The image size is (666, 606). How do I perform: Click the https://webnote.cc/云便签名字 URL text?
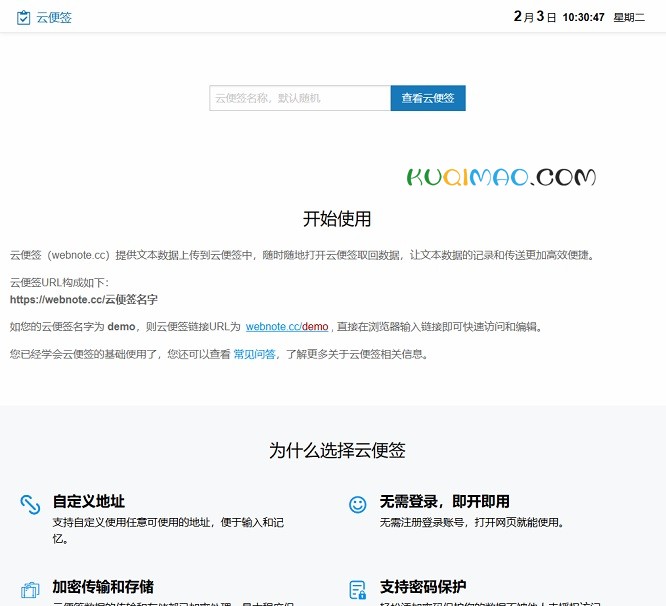pyautogui.click(x=84, y=299)
